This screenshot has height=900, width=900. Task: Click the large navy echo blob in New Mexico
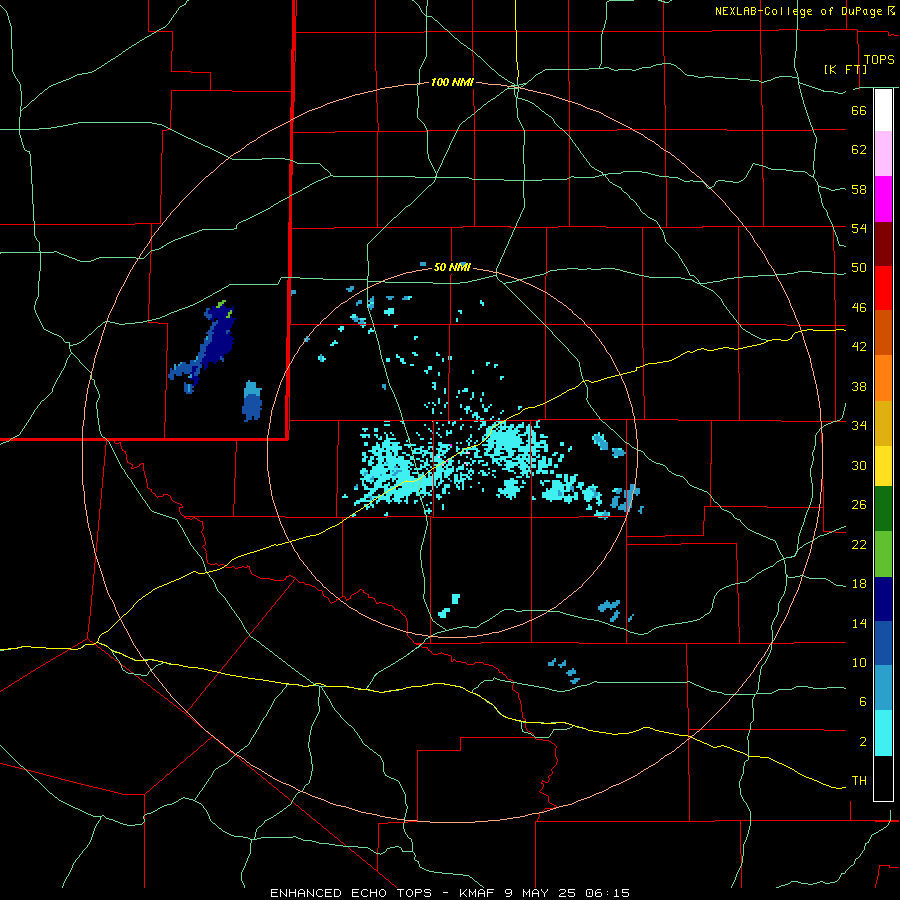[218, 339]
